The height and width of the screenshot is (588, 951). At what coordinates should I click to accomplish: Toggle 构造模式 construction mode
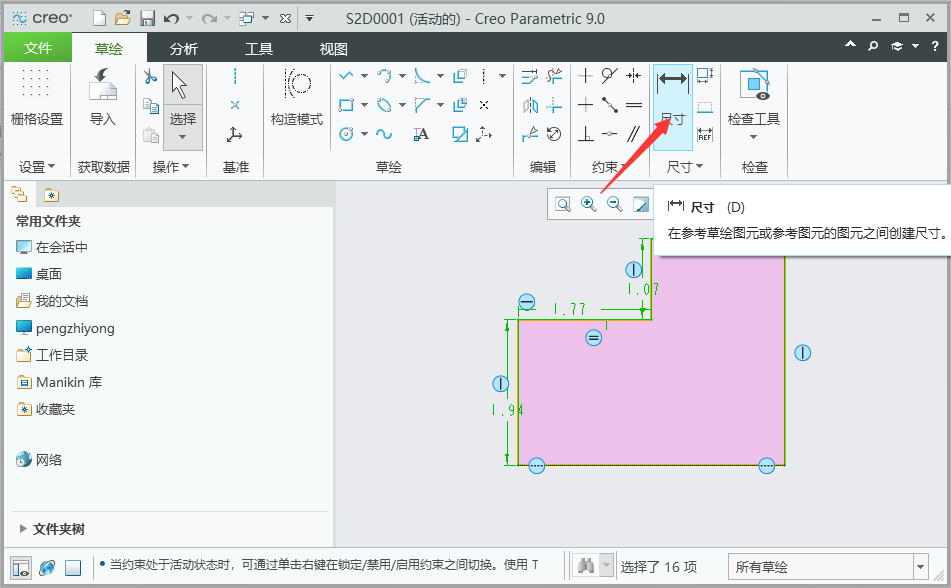[297, 98]
